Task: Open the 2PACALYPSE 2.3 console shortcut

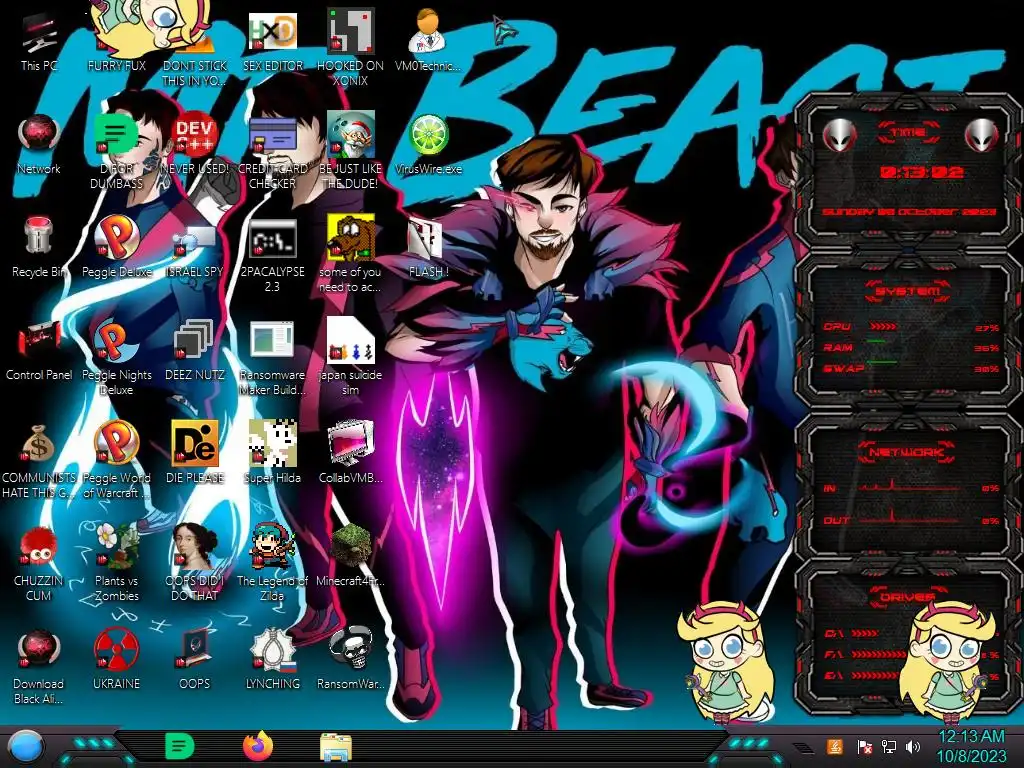Action: [x=272, y=257]
